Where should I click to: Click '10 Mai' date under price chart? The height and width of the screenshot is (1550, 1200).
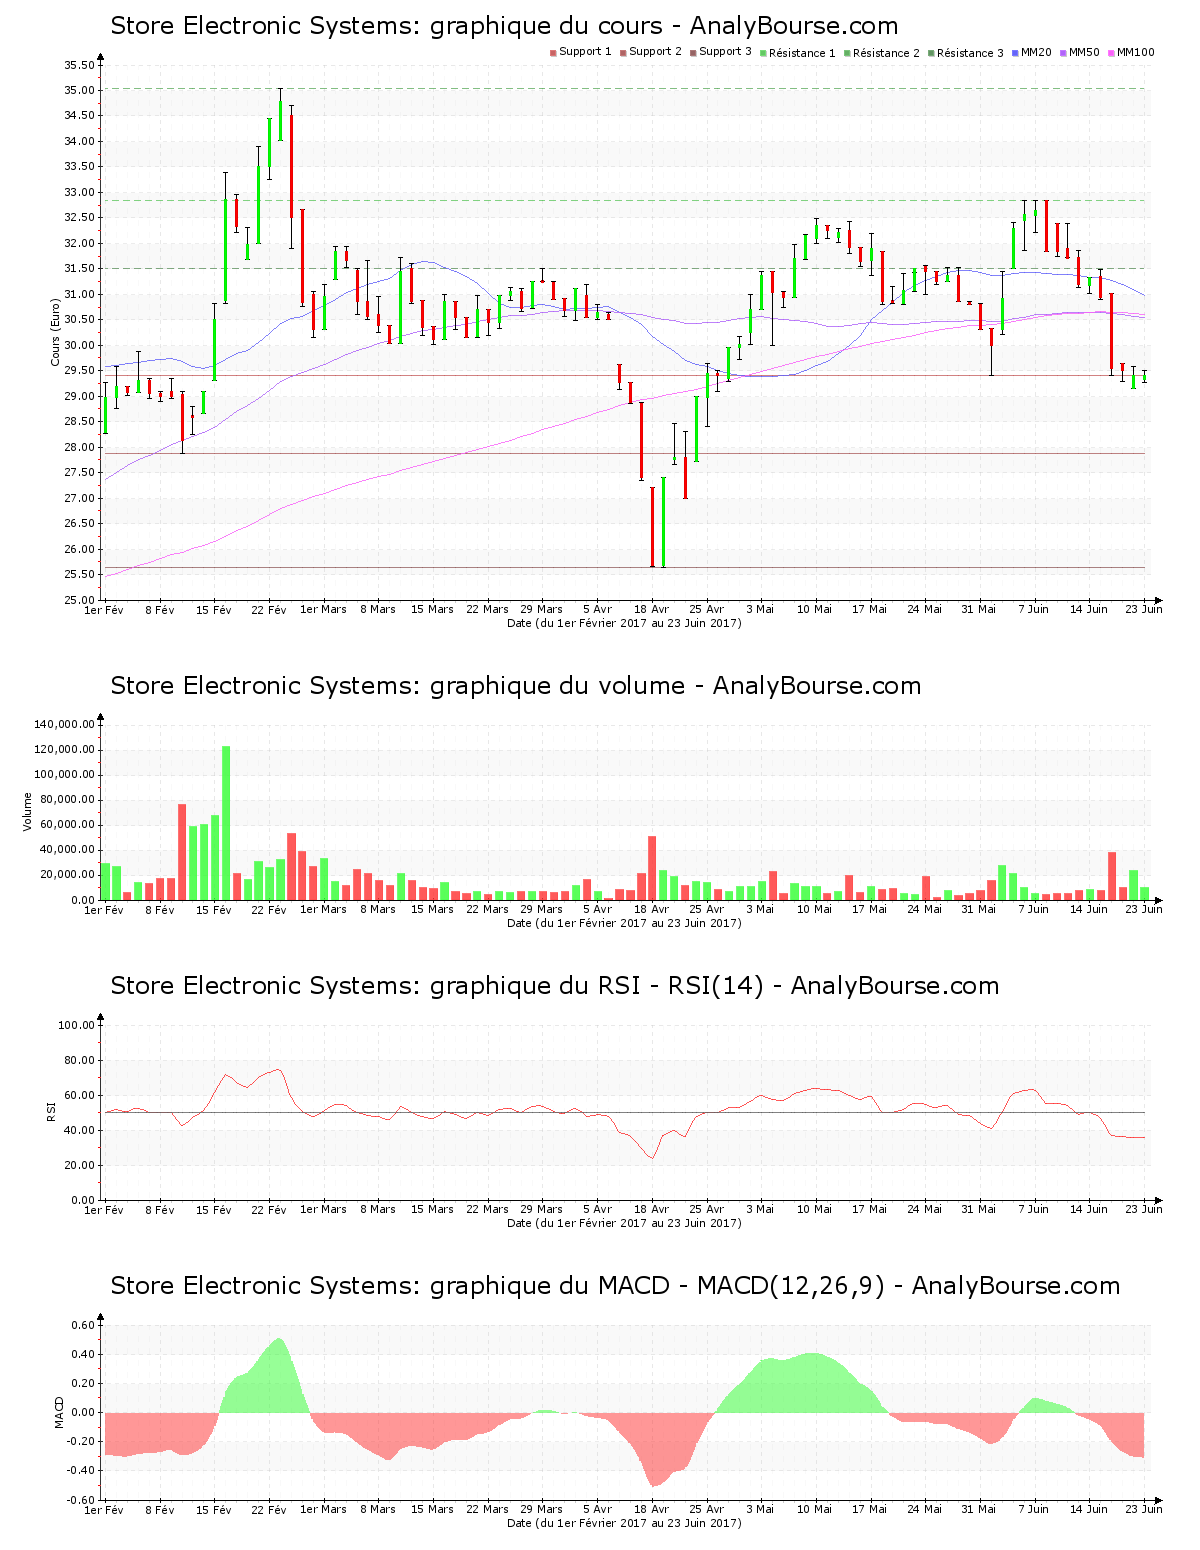pyautogui.click(x=815, y=609)
